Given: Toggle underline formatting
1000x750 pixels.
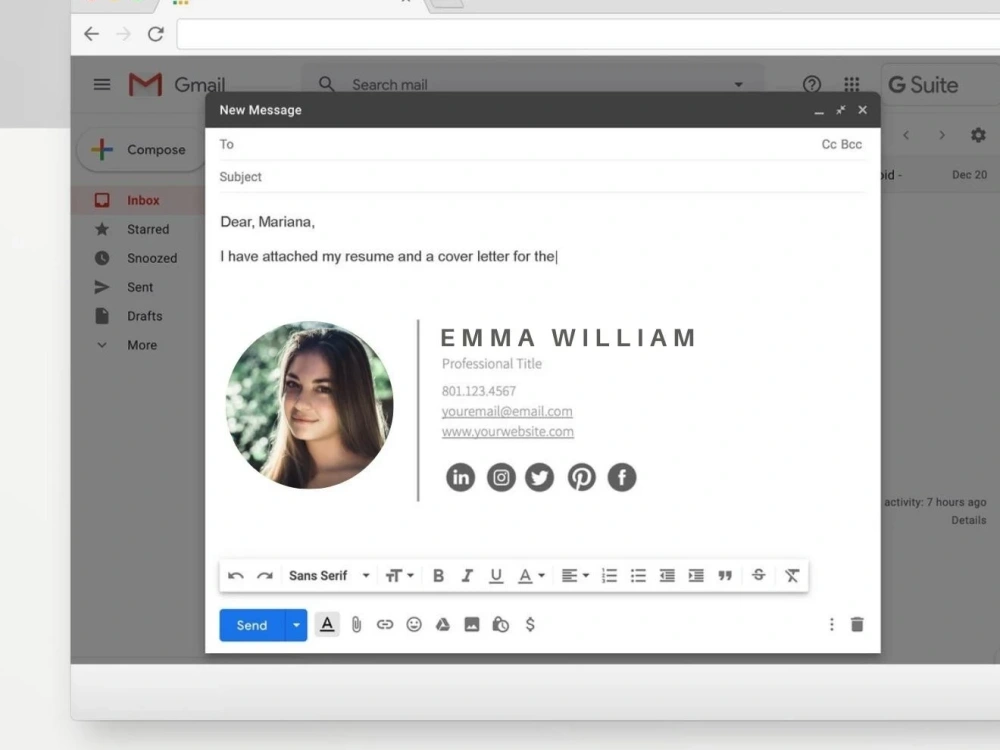Looking at the screenshot, I should [496, 576].
